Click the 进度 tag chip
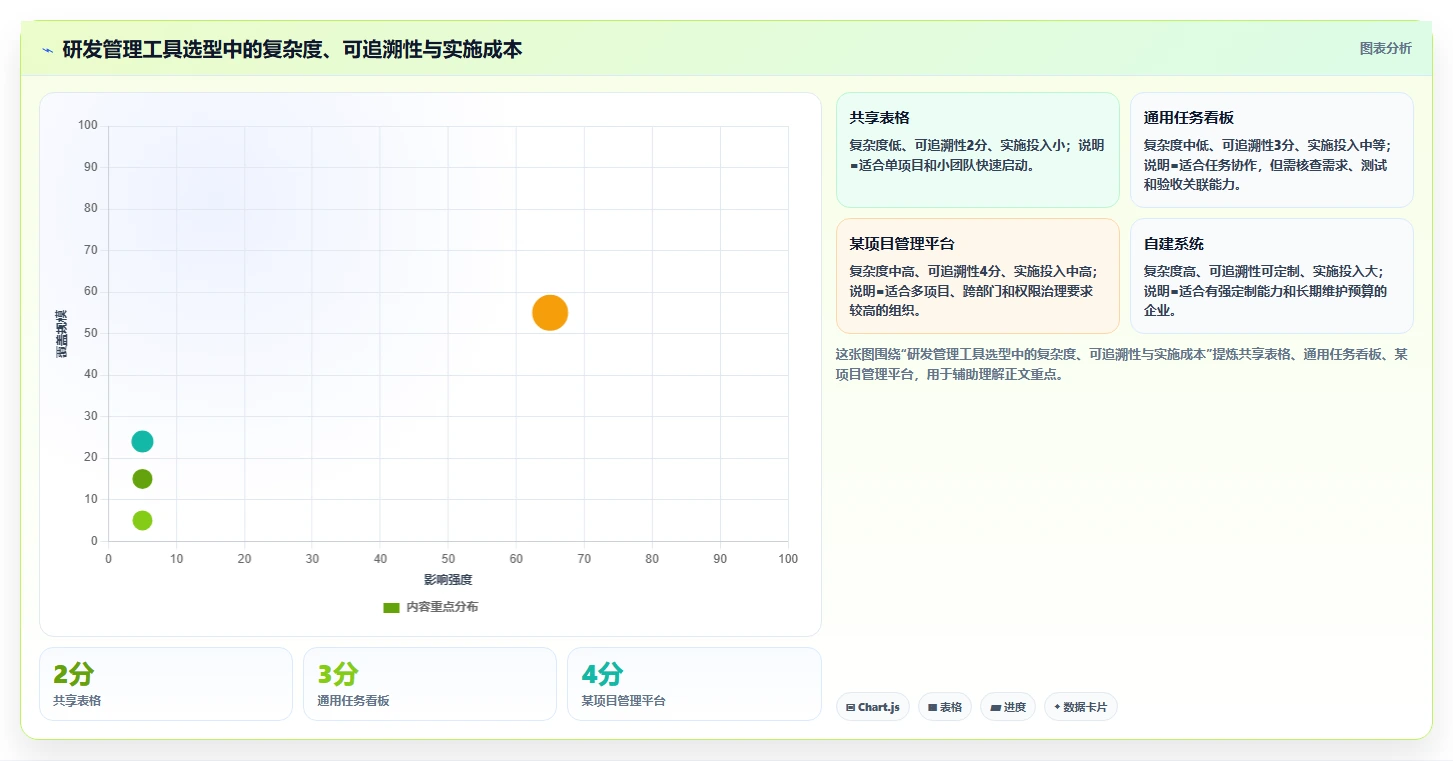 pos(1008,707)
